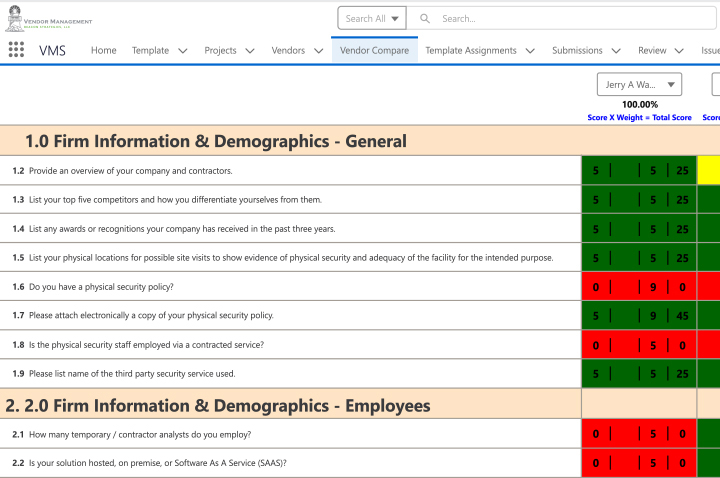Open the Template tab
720x478 pixels.
(x=150, y=50)
